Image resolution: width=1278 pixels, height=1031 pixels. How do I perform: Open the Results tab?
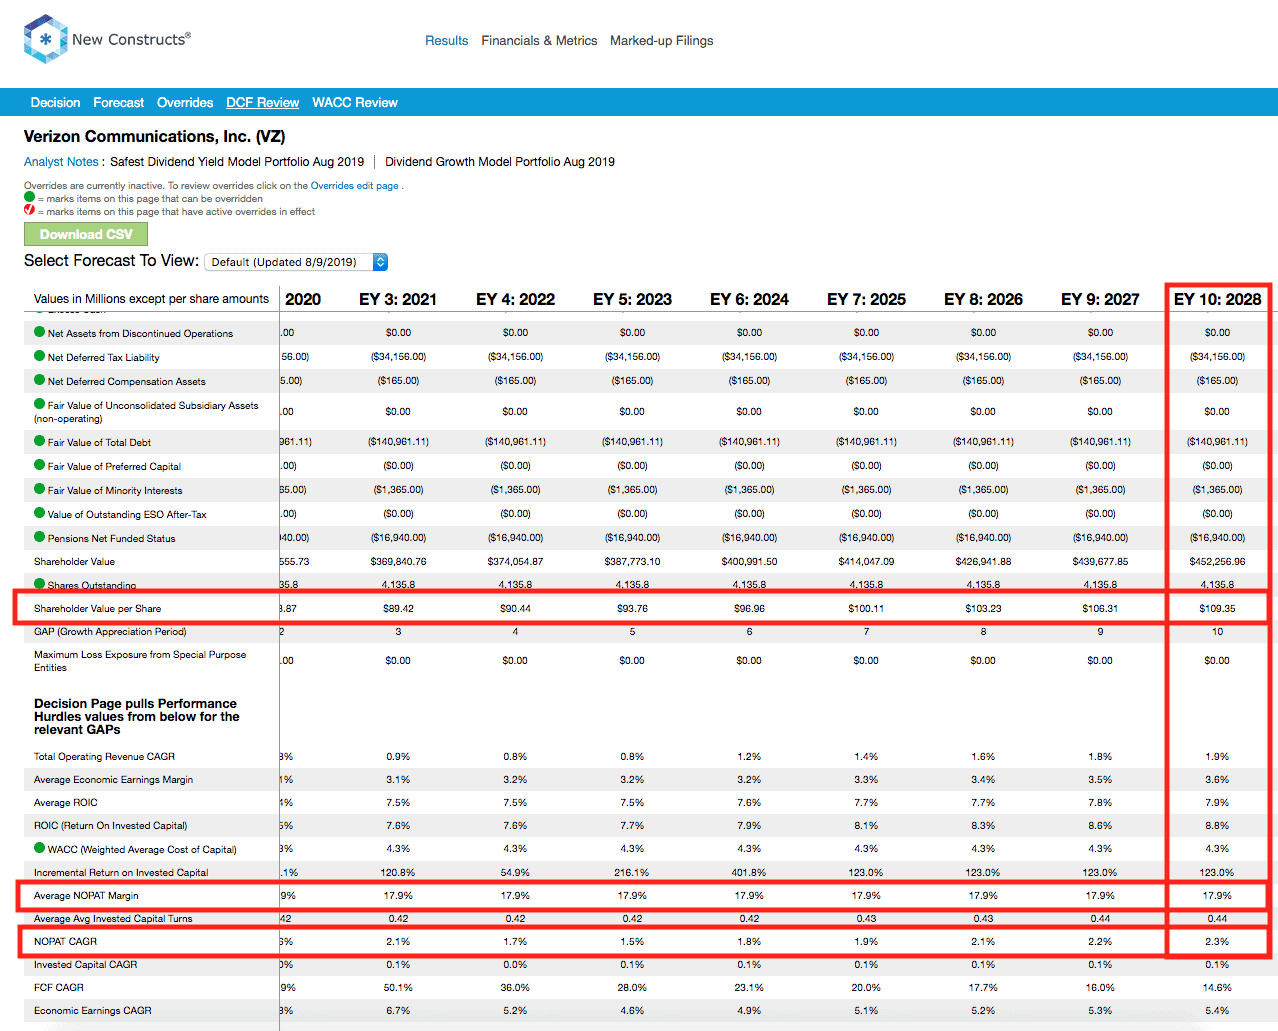pyautogui.click(x=446, y=41)
